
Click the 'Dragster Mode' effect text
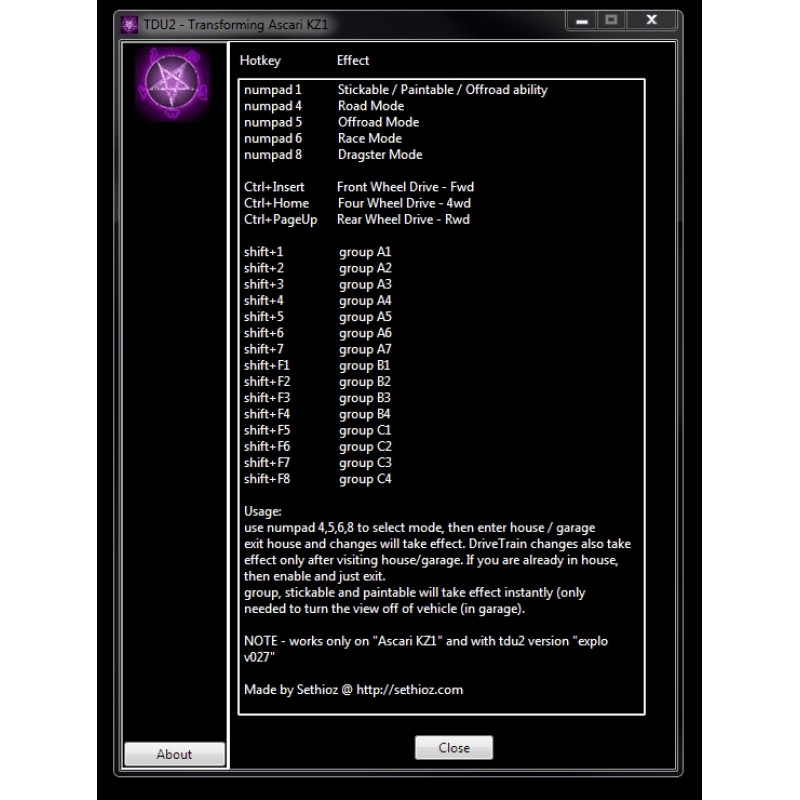pos(380,155)
